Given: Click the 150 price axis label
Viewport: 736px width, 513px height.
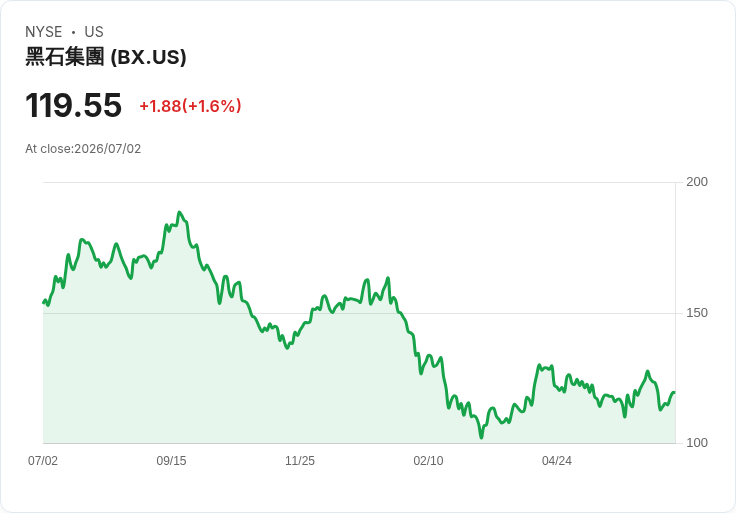Looking at the screenshot, I should pos(697,313).
